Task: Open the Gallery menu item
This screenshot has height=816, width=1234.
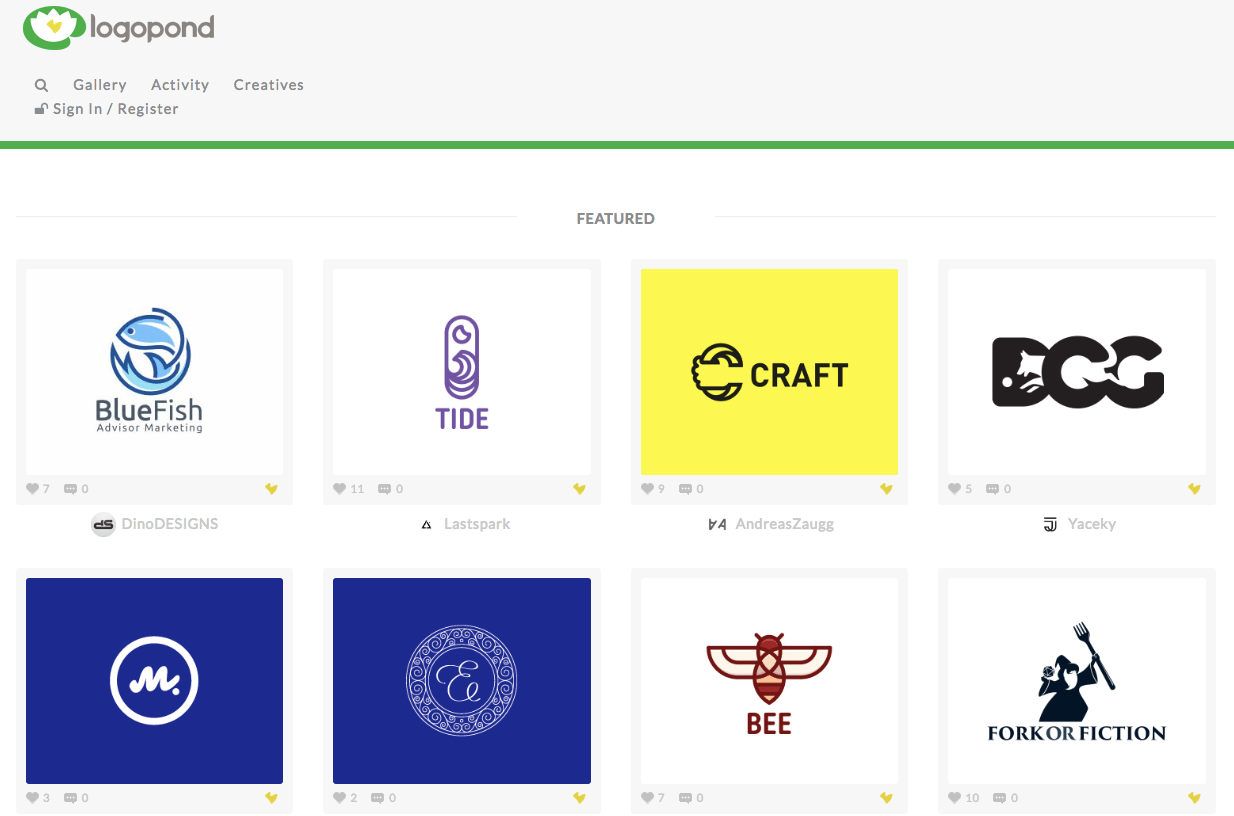Action: (99, 85)
